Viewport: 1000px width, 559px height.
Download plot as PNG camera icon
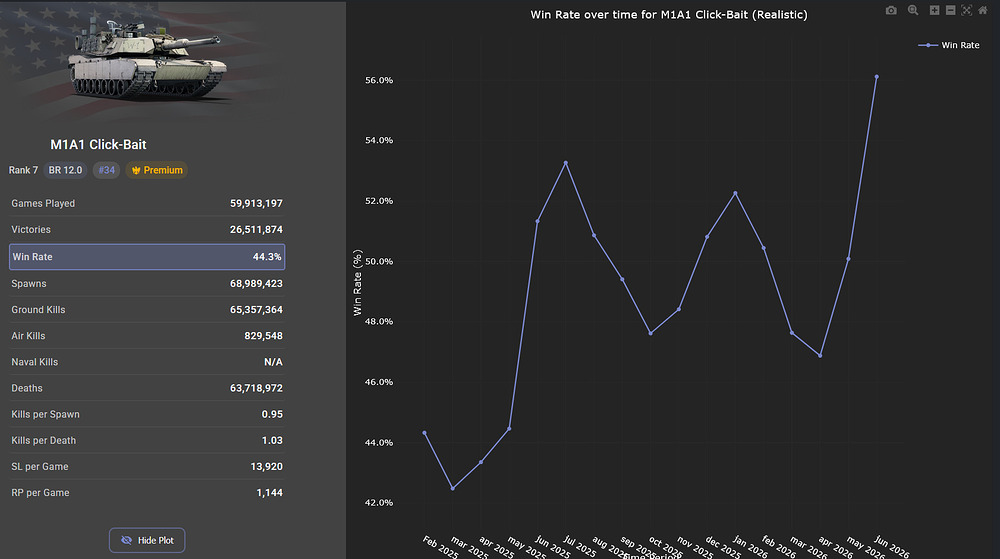[x=891, y=10]
